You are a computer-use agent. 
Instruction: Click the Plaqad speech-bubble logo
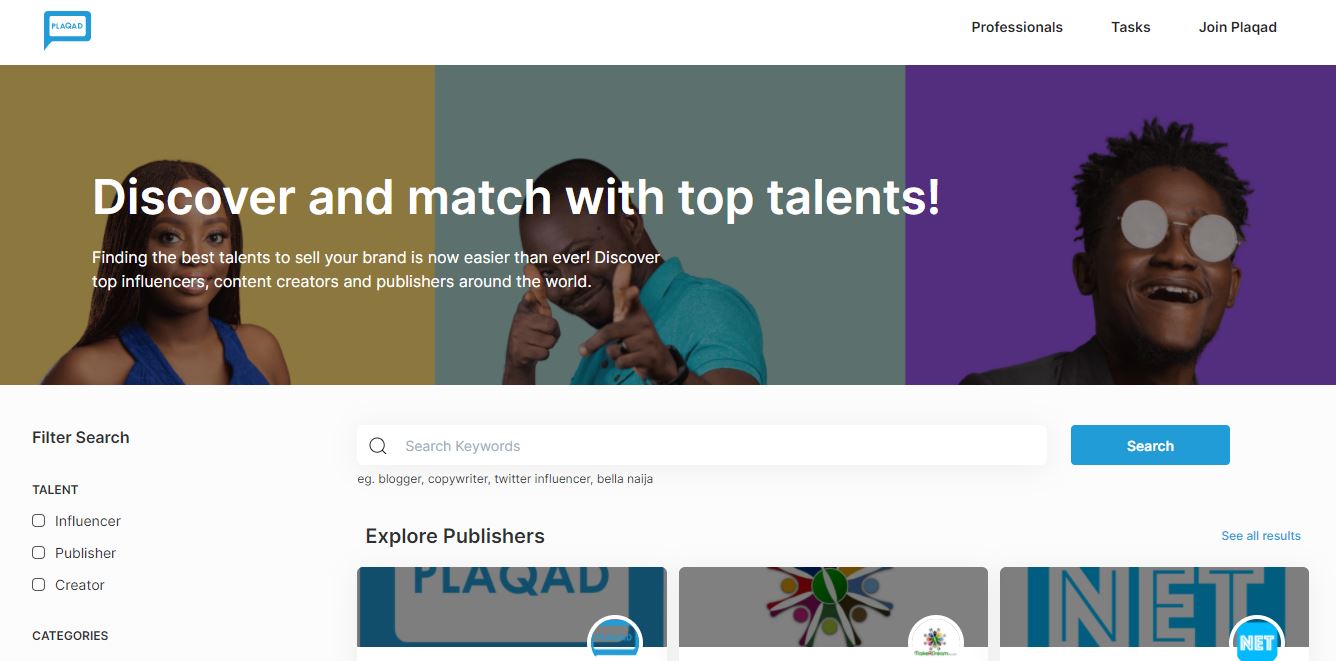click(67, 29)
